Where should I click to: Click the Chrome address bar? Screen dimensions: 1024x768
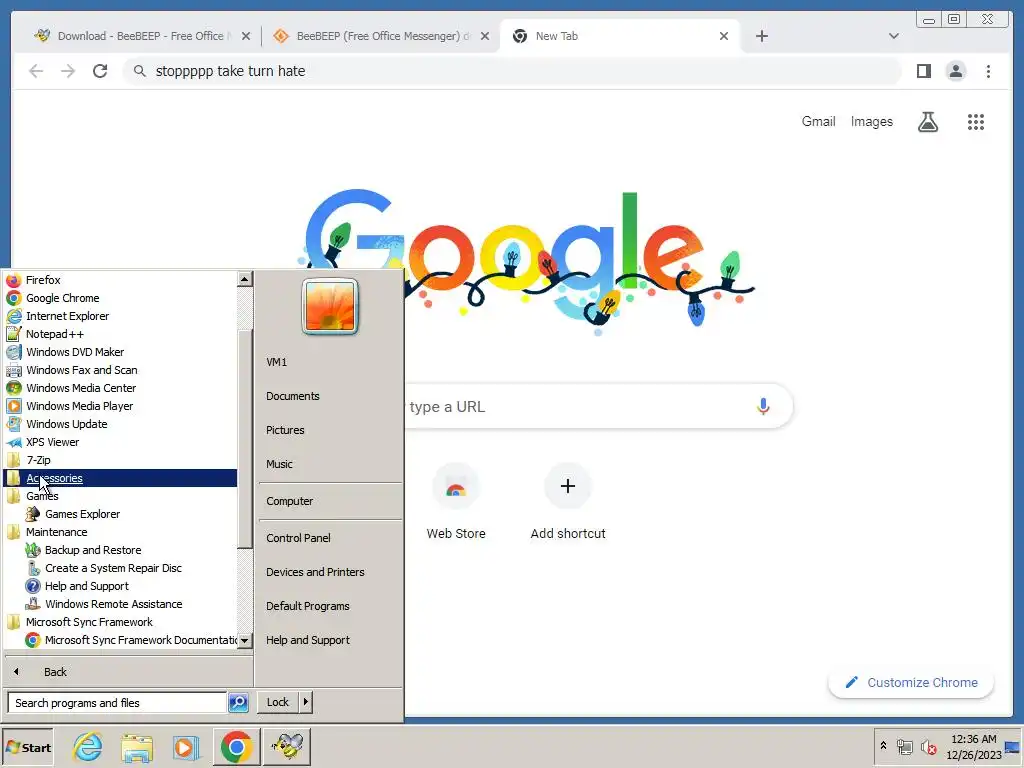[x=512, y=71]
